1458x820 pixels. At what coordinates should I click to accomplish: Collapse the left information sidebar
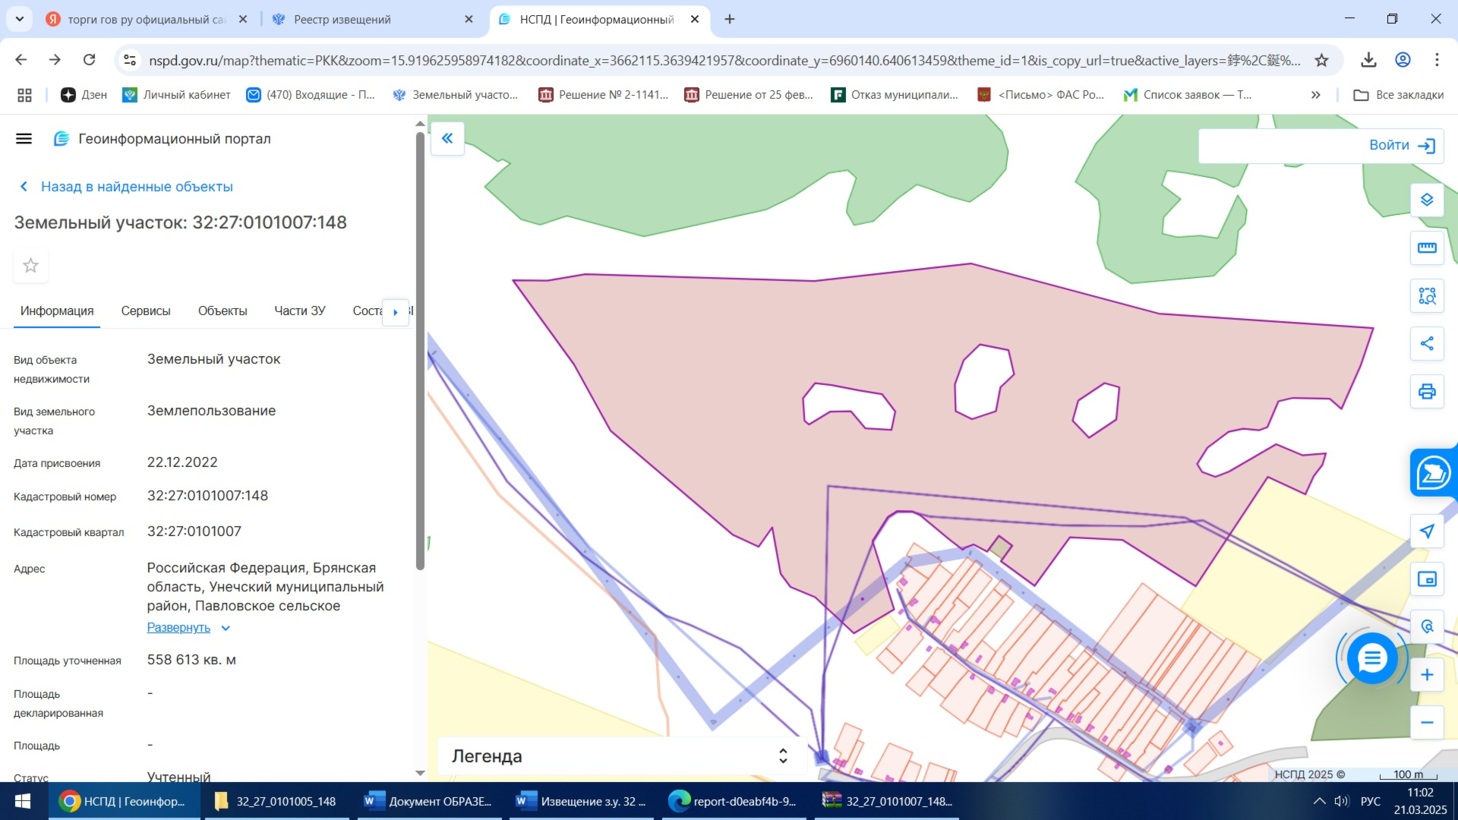447,139
